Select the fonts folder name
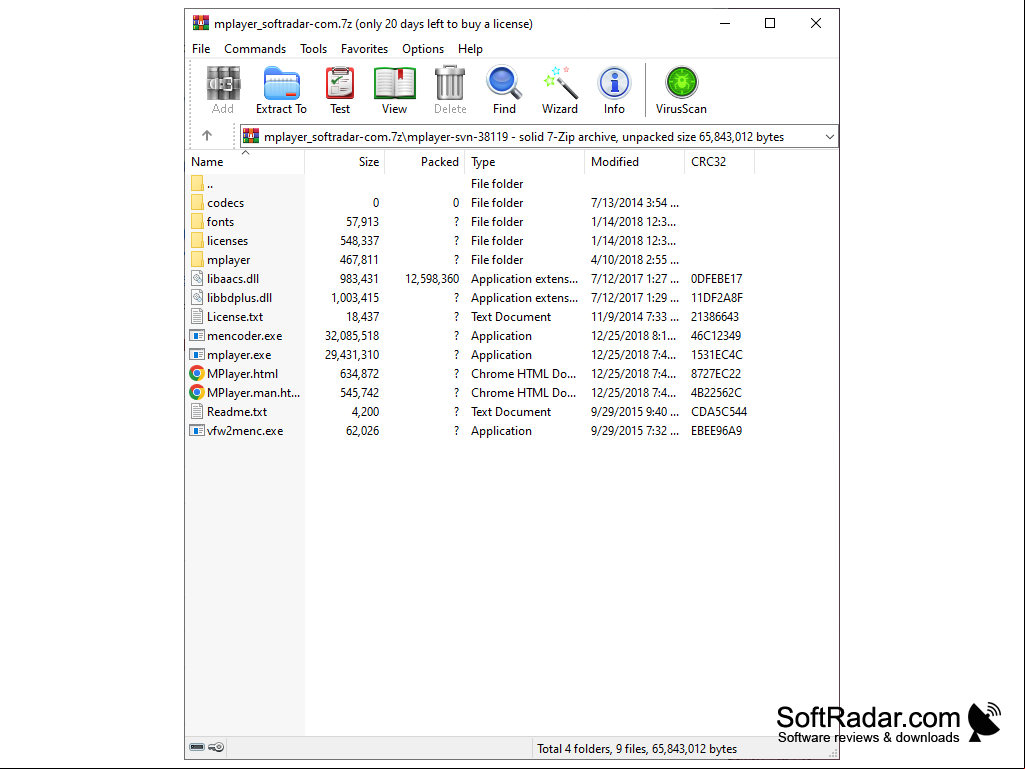1025x769 pixels. point(220,222)
